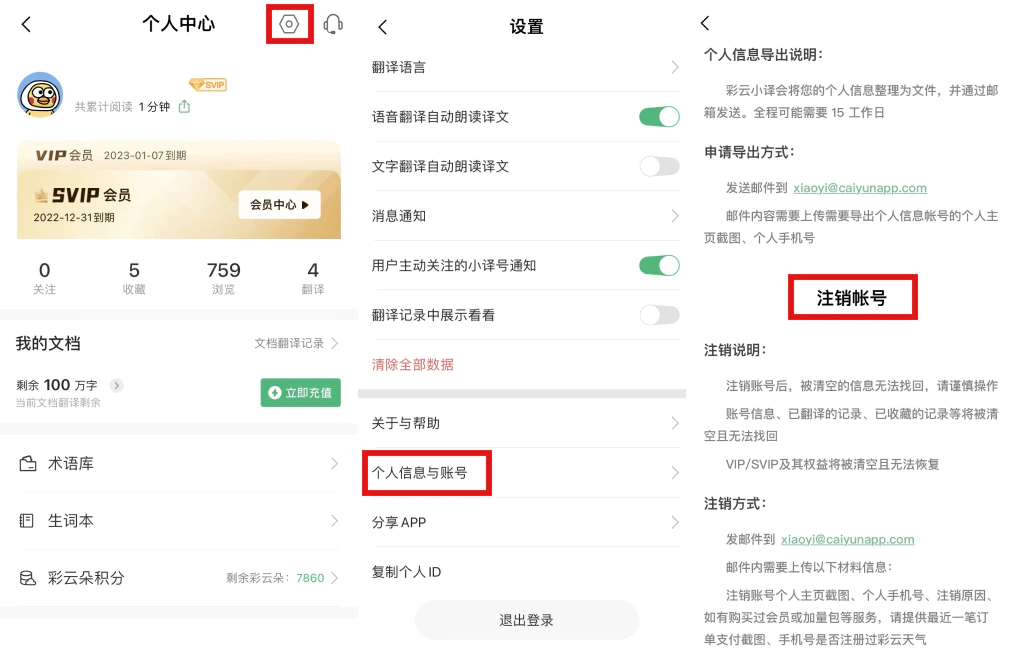
Task: Disable 语音翻译自动朗读译文 switch
Action: (659, 117)
